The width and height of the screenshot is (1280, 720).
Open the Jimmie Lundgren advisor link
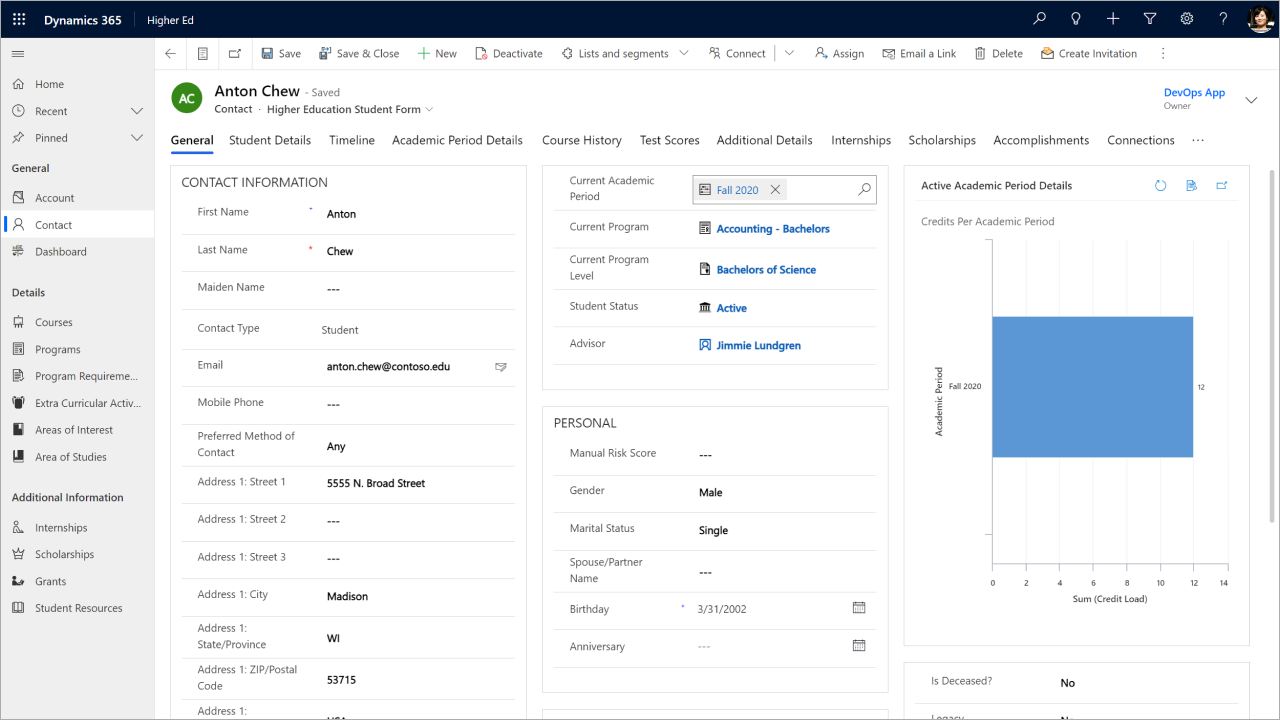pyautogui.click(x=758, y=346)
